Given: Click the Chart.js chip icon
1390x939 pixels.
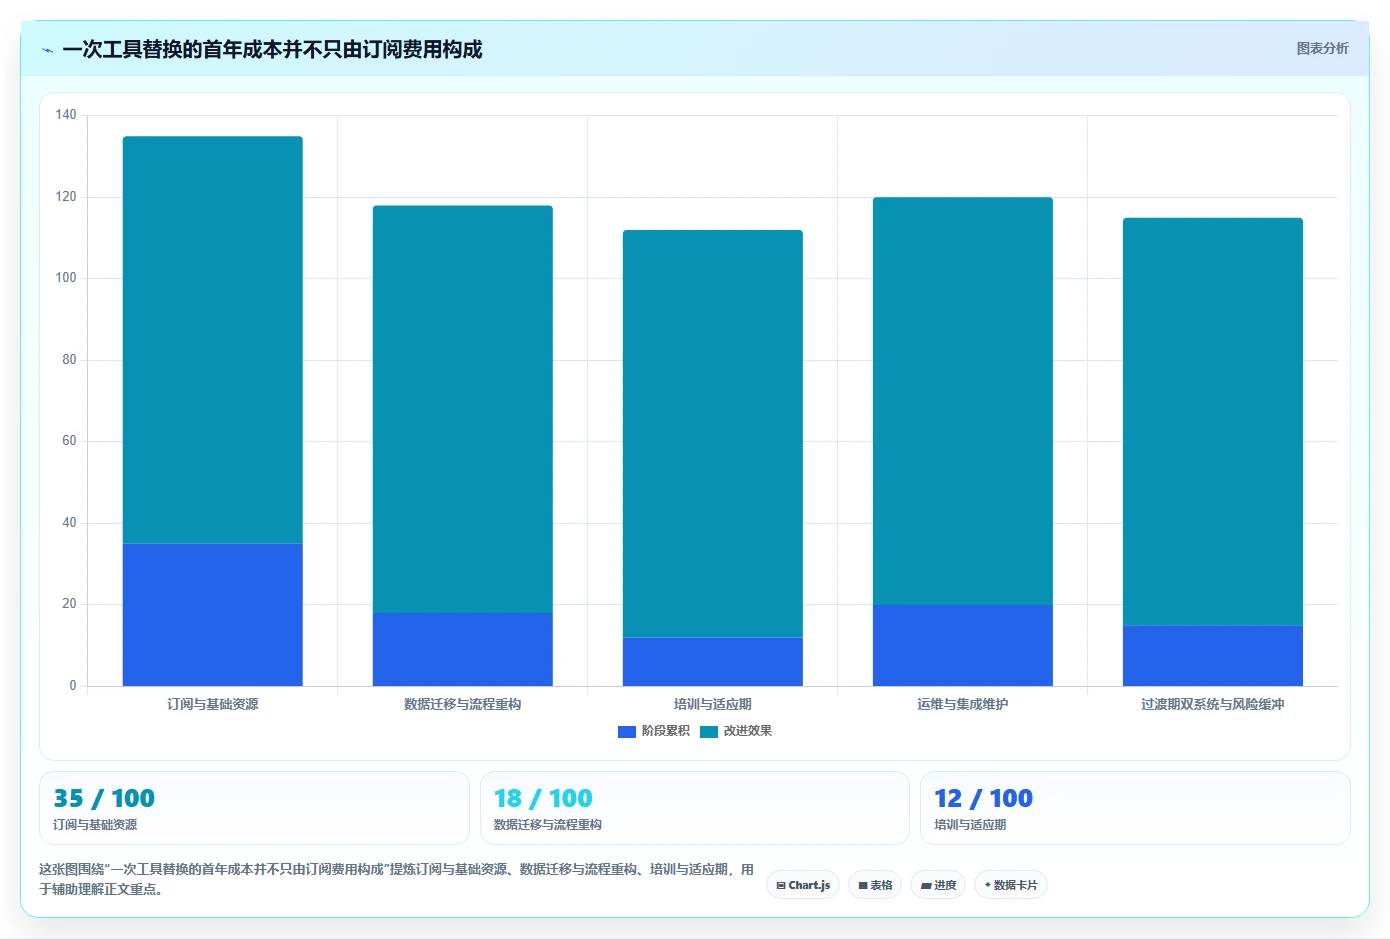Looking at the screenshot, I should 781,886.
